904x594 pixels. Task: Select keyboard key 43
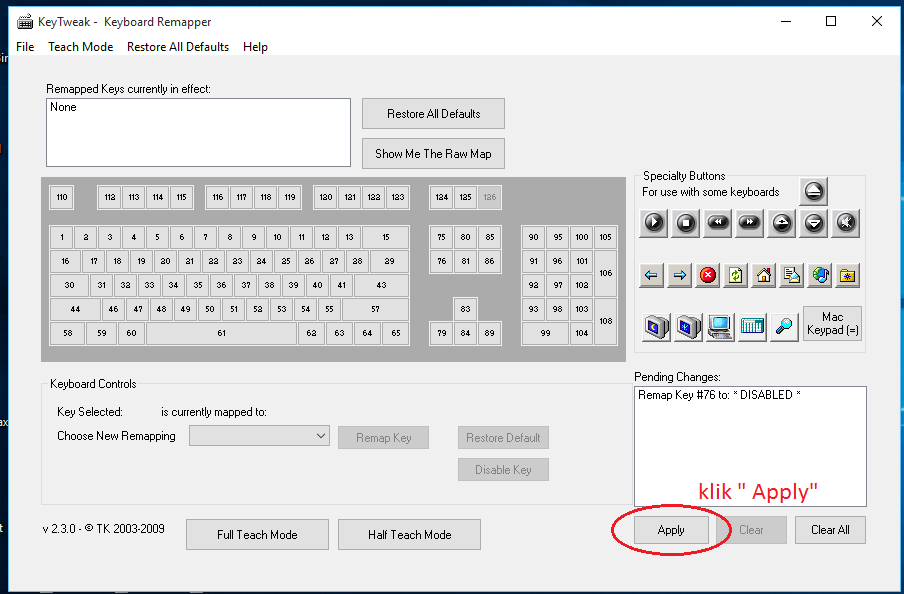[381, 285]
